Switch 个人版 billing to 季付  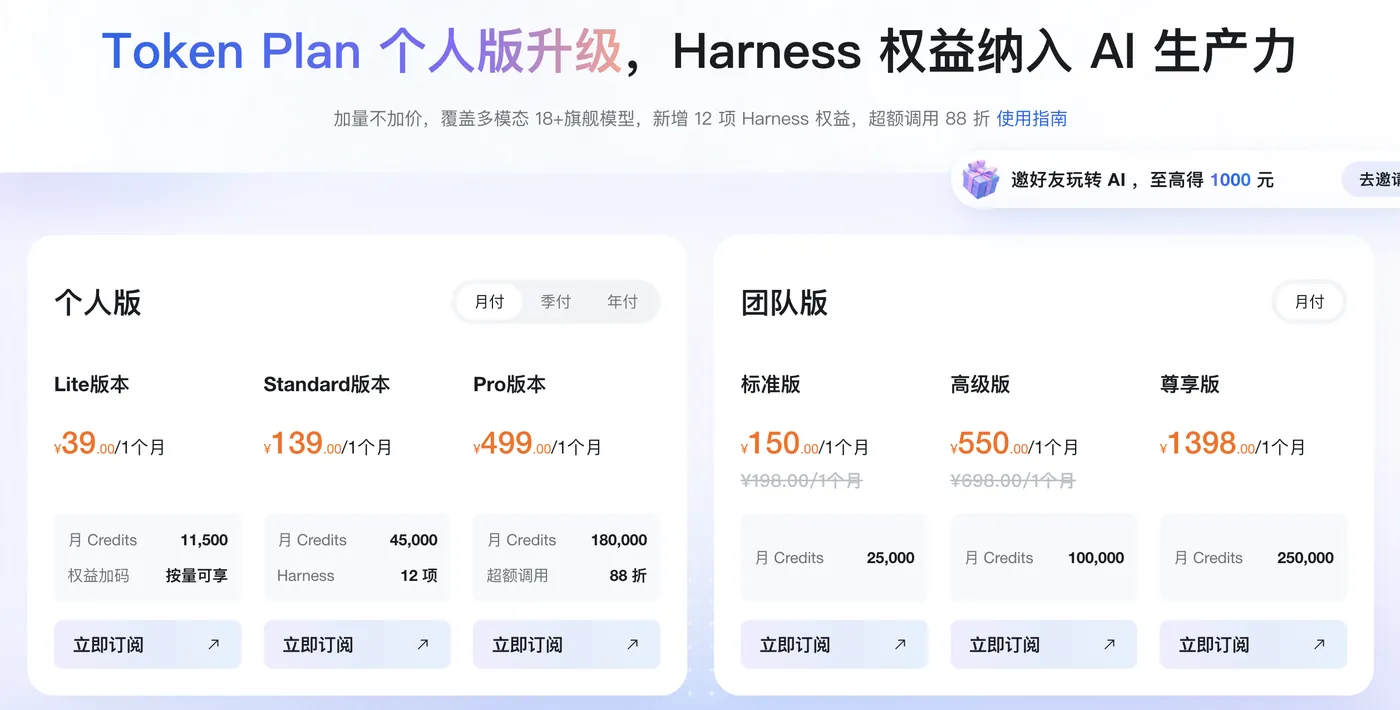555,302
